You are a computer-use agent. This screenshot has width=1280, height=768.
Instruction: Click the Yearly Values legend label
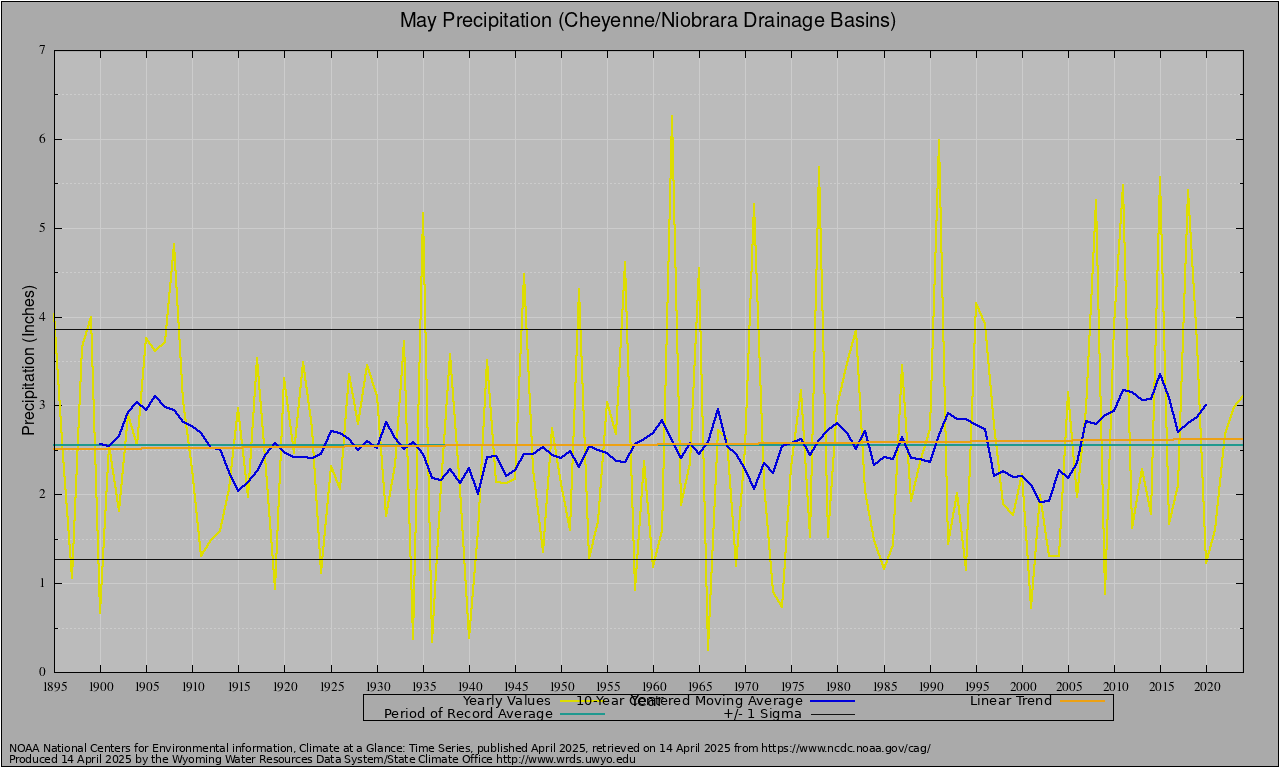[x=506, y=700]
